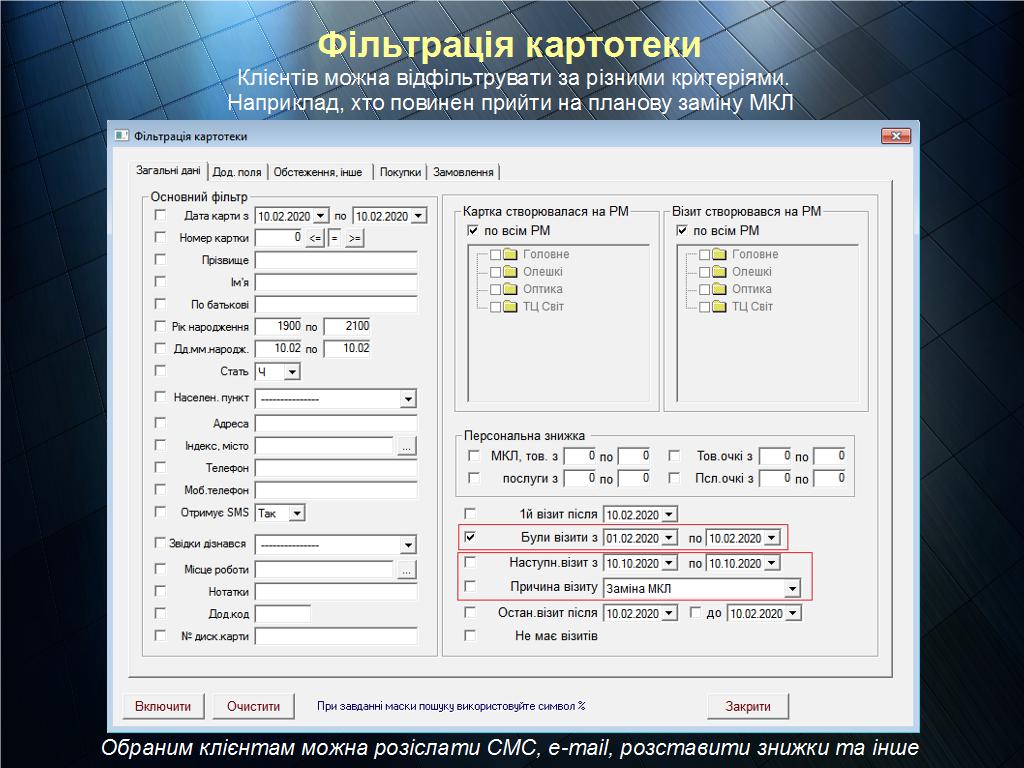Open the Звідки дізнався dropdown list

[x=408, y=545]
